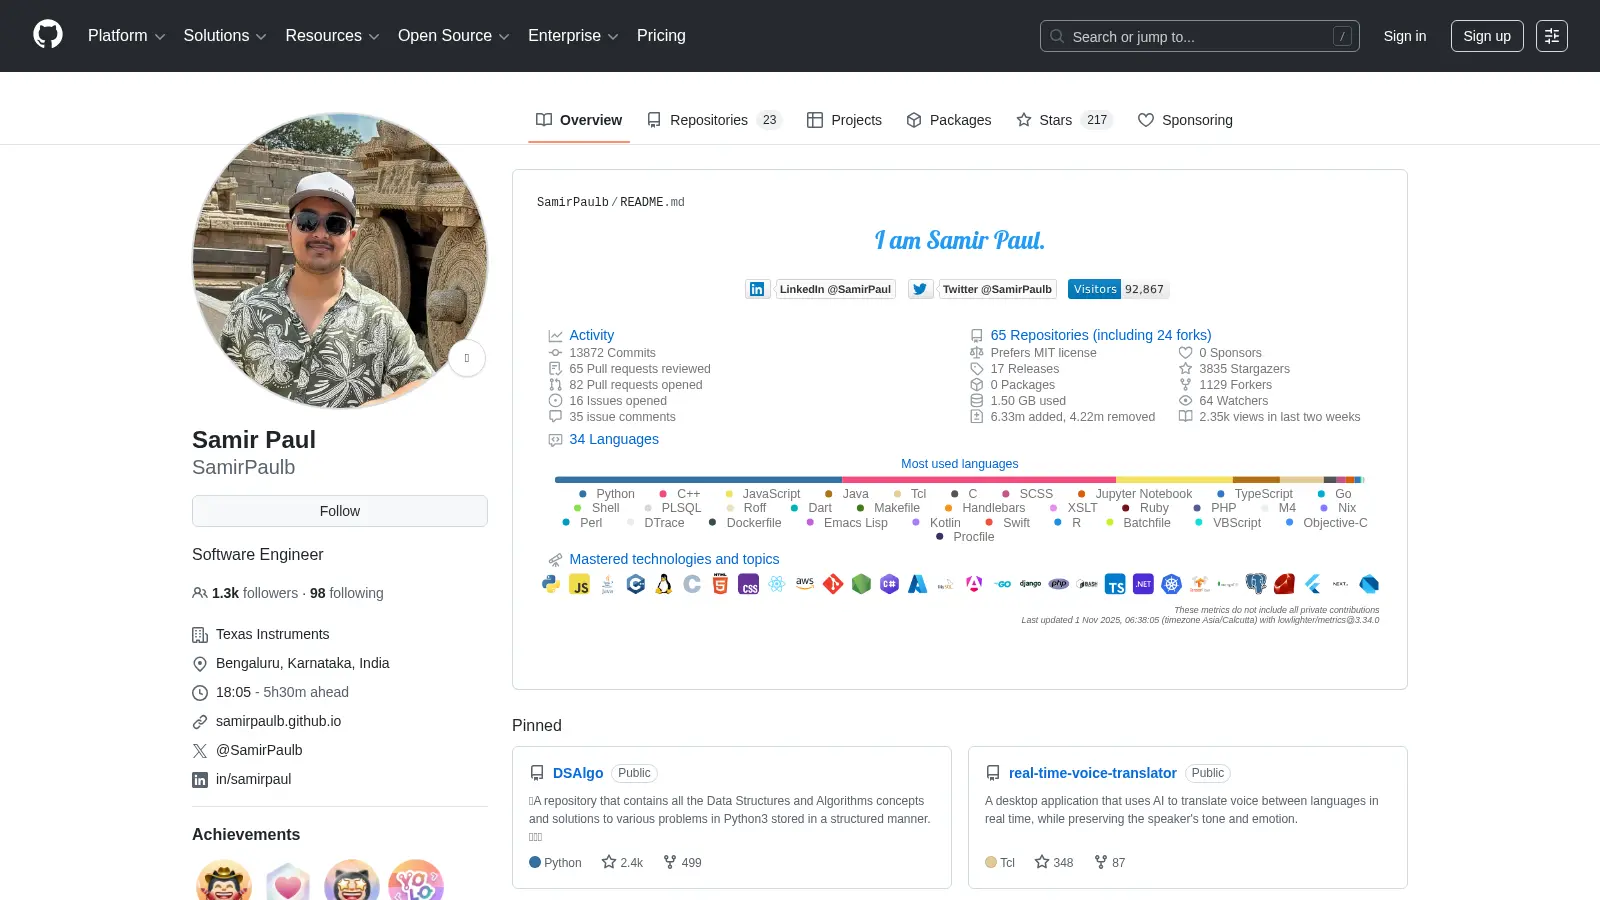1600x900 pixels.
Task: Click the AWS logo icon
Action: click(x=805, y=583)
